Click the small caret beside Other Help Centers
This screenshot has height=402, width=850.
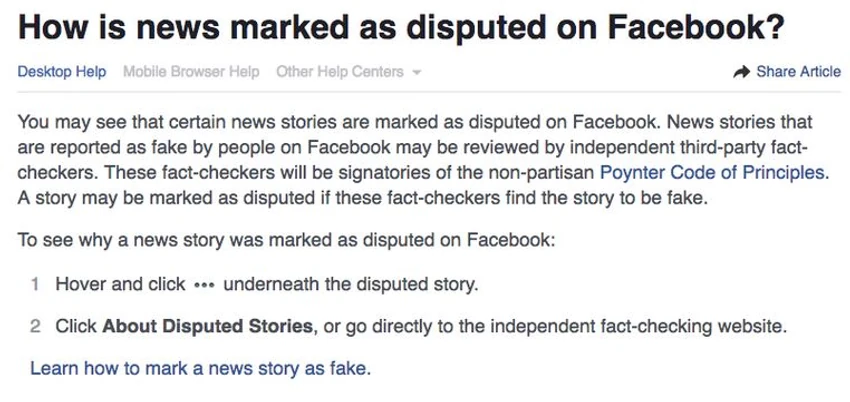416,73
